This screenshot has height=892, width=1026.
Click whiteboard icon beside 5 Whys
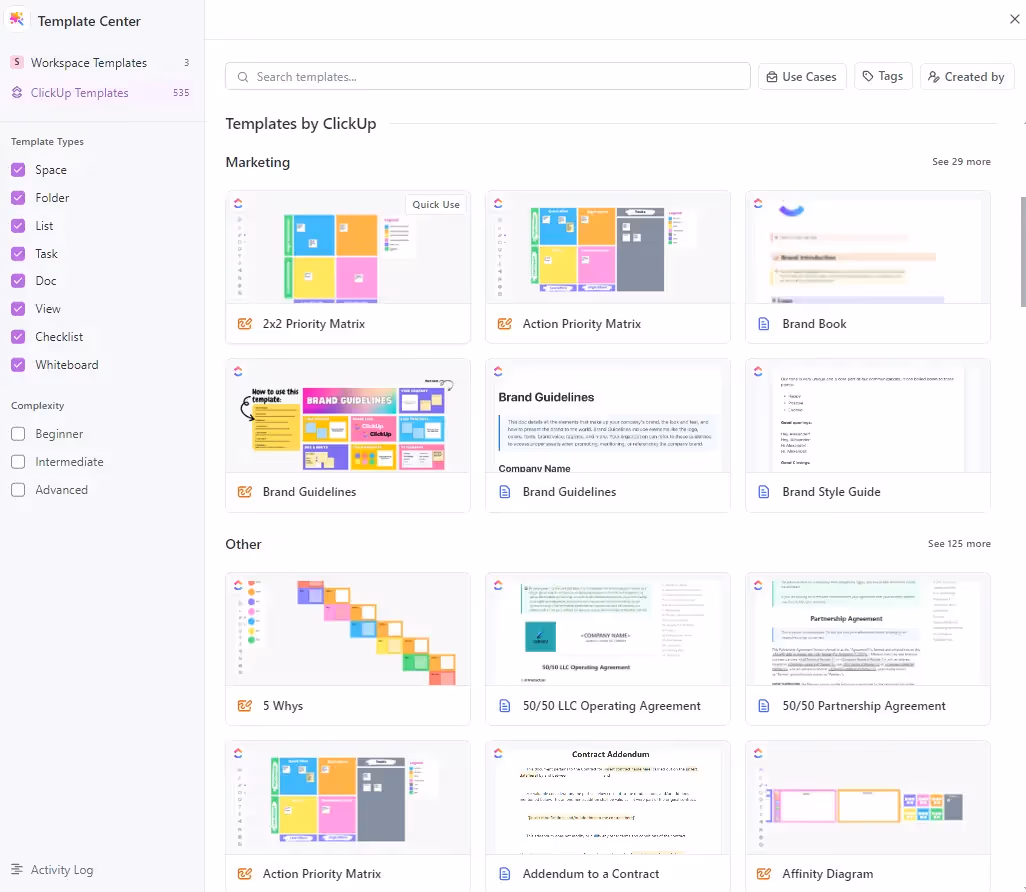[x=245, y=706]
